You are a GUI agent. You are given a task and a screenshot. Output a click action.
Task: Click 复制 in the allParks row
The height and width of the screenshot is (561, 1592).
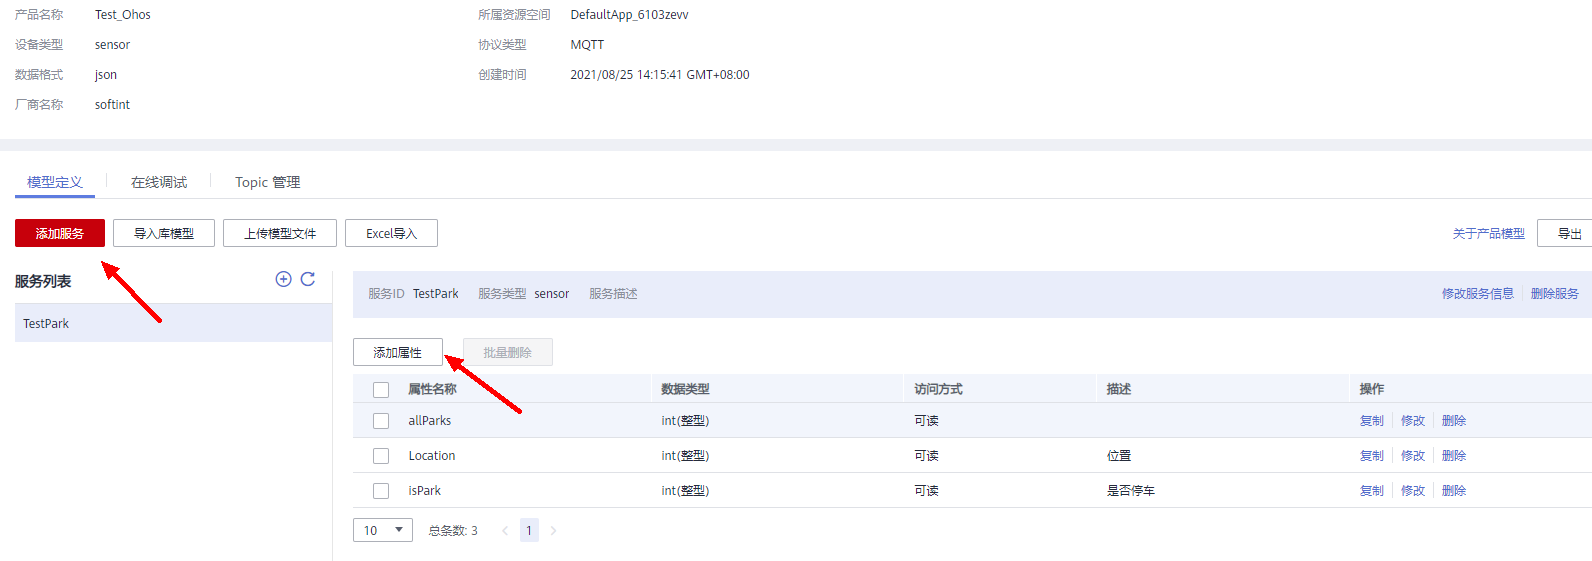tap(1371, 421)
